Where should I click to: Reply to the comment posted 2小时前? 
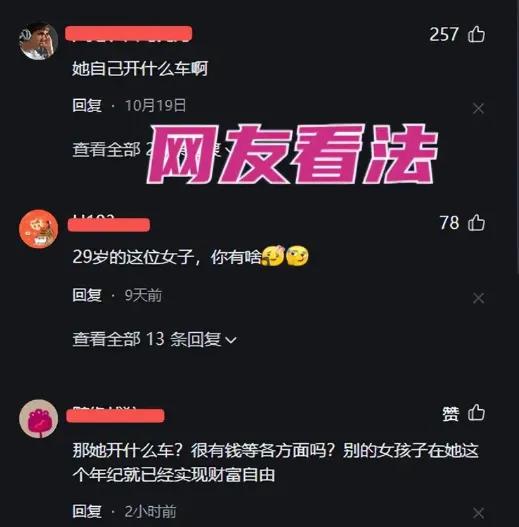coord(87,512)
